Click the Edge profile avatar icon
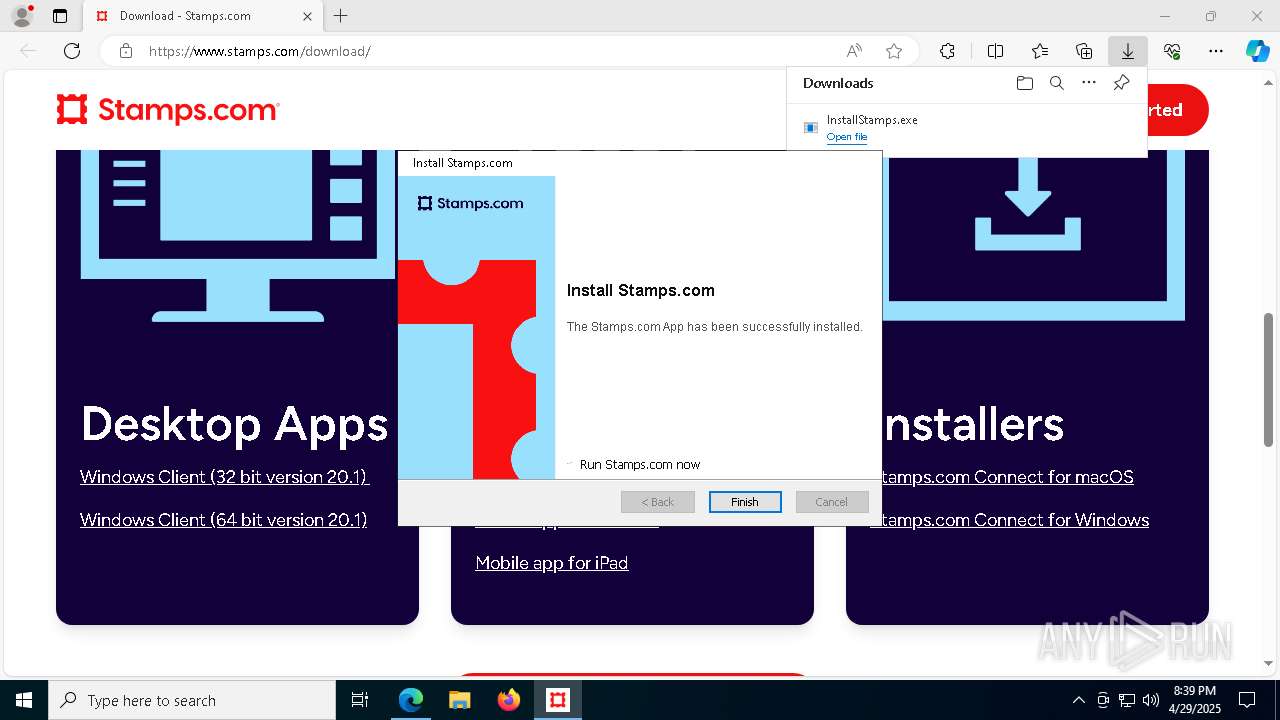 (x=21, y=16)
